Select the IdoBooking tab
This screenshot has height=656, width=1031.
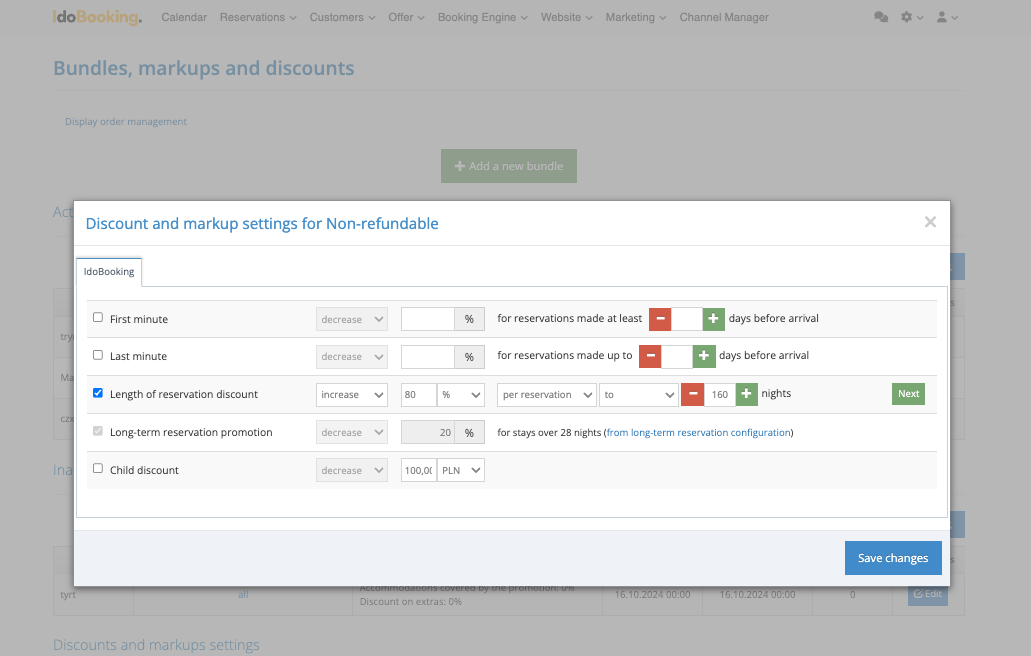(109, 271)
